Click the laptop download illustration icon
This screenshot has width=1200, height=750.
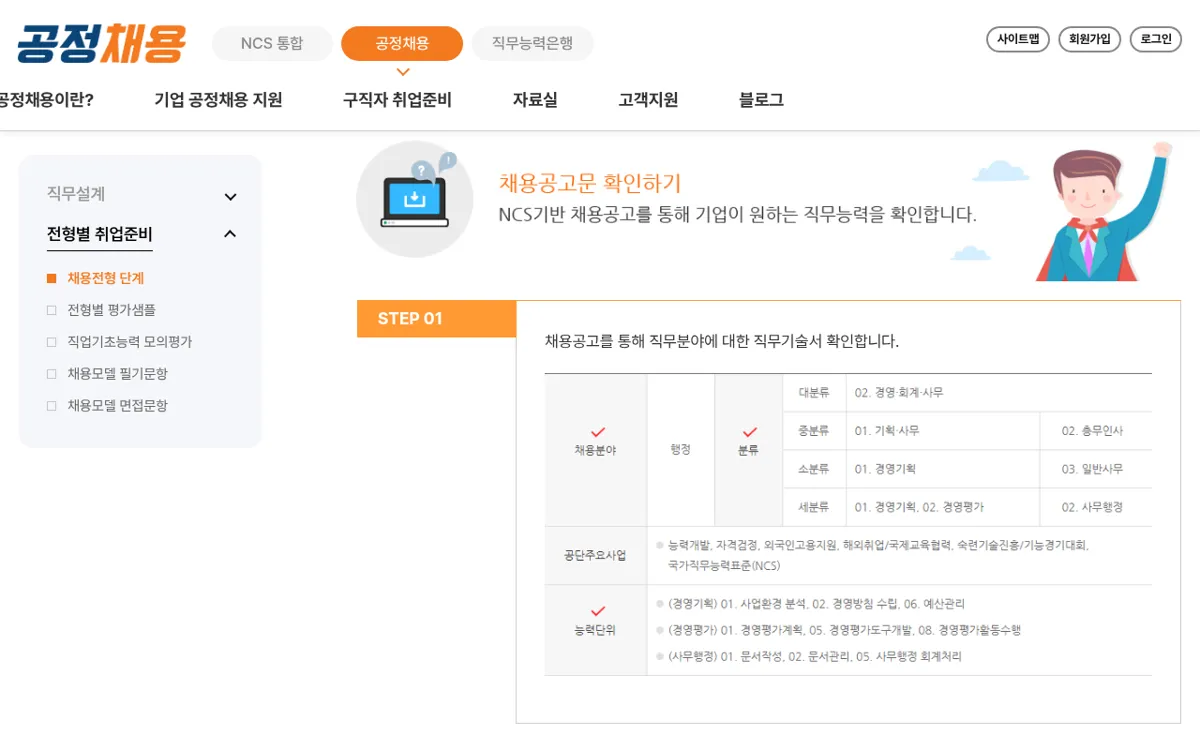tap(415, 199)
